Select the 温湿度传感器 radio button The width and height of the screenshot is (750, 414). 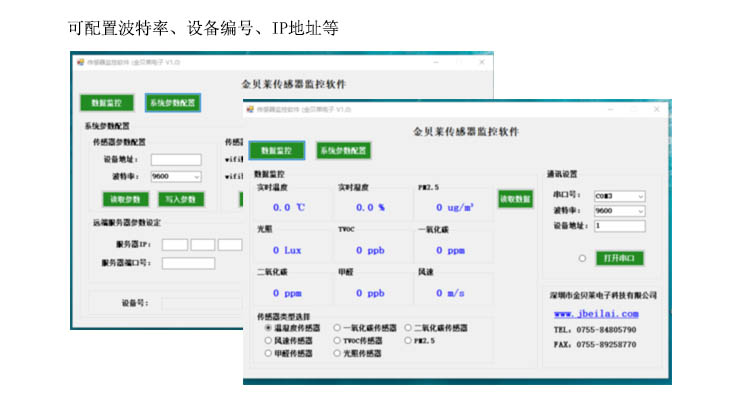tap(268, 328)
